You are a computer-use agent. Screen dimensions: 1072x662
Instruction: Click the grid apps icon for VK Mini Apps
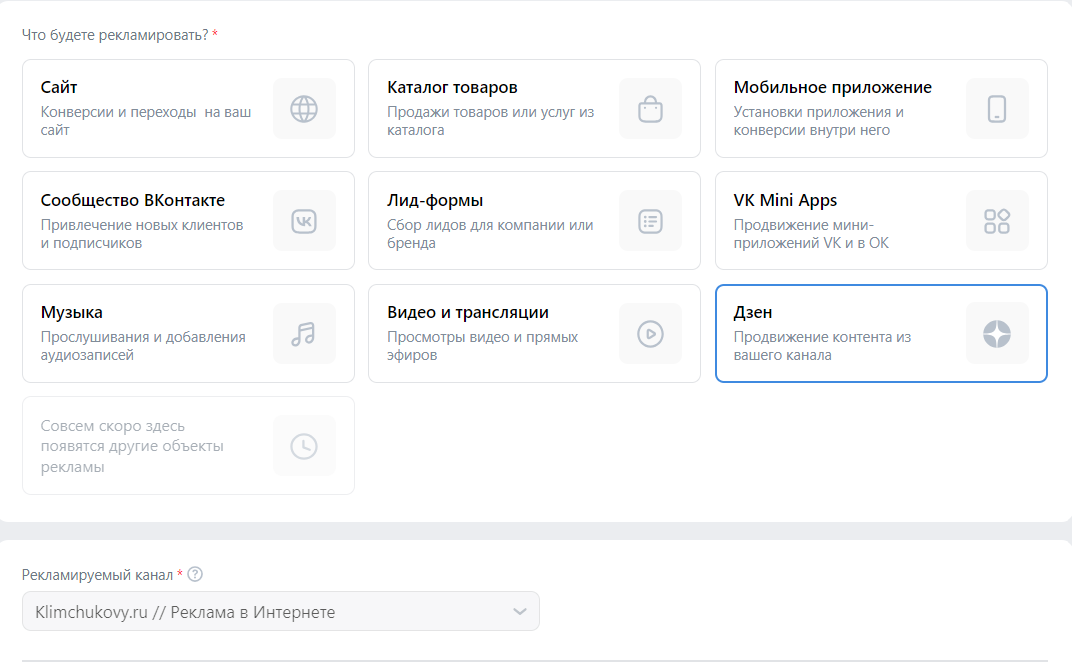[x=997, y=221]
